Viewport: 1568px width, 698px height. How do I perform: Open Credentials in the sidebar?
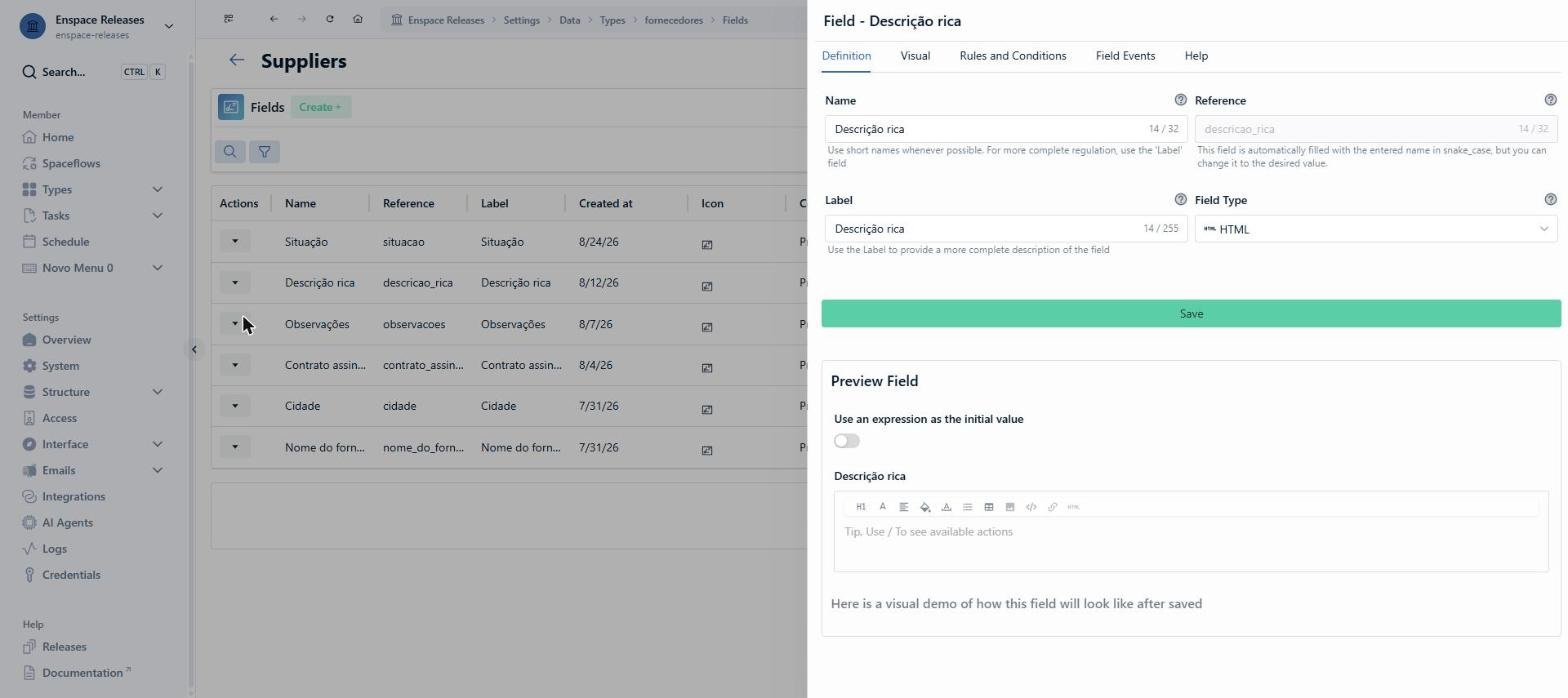click(x=71, y=575)
